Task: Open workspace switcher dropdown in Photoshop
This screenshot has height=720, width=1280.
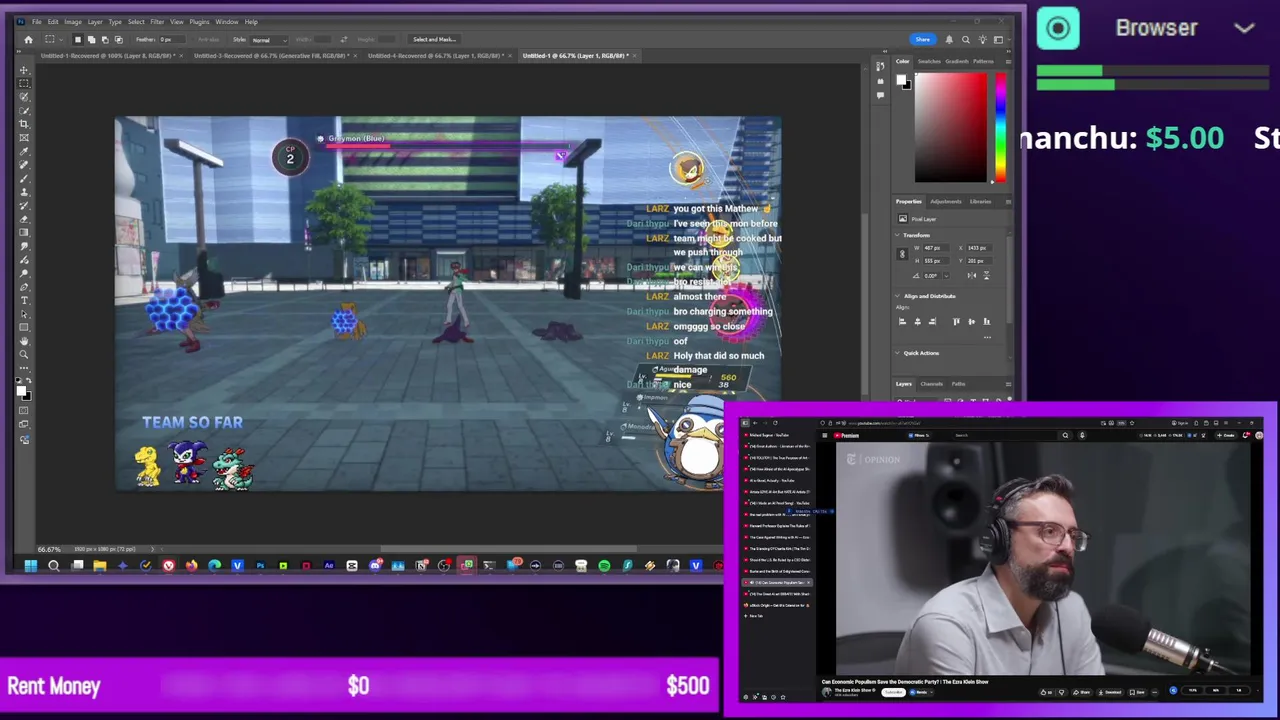Action: pyautogui.click(x=1009, y=39)
